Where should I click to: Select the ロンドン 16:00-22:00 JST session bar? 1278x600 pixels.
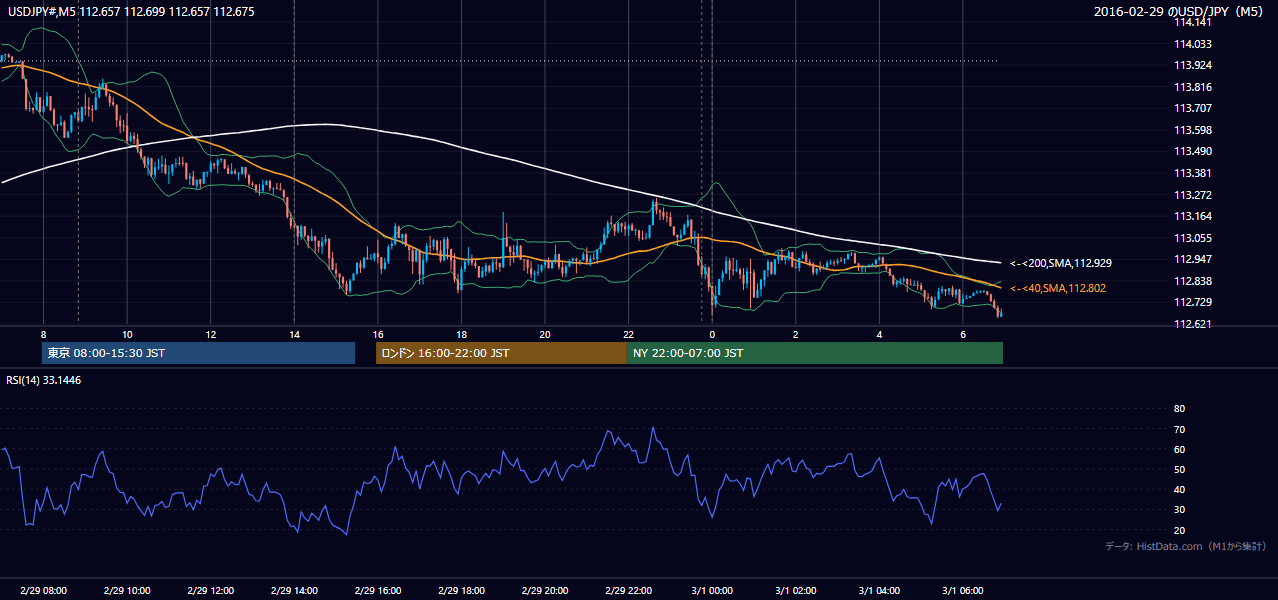501,353
